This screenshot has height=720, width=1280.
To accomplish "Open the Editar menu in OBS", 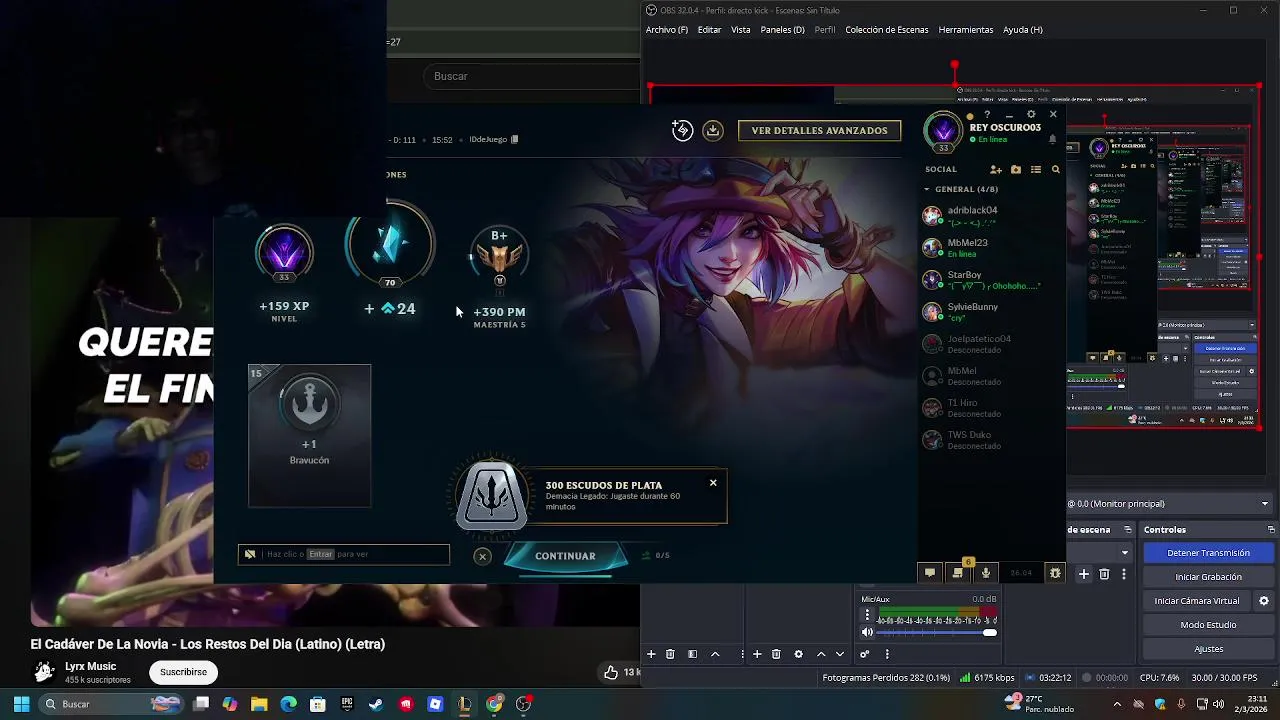I will click(709, 30).
